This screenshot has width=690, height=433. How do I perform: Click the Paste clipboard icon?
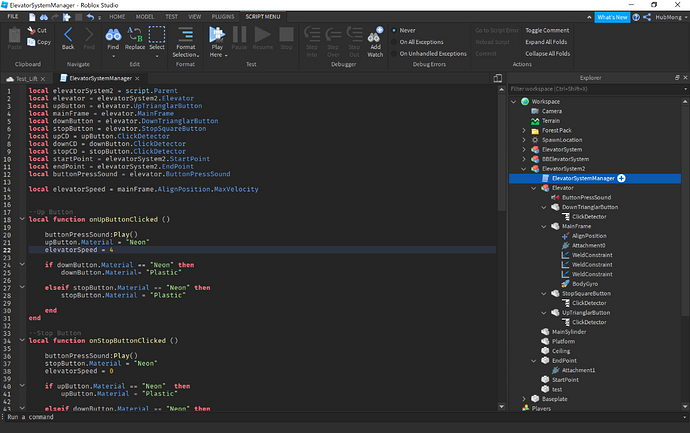point(15,35)
